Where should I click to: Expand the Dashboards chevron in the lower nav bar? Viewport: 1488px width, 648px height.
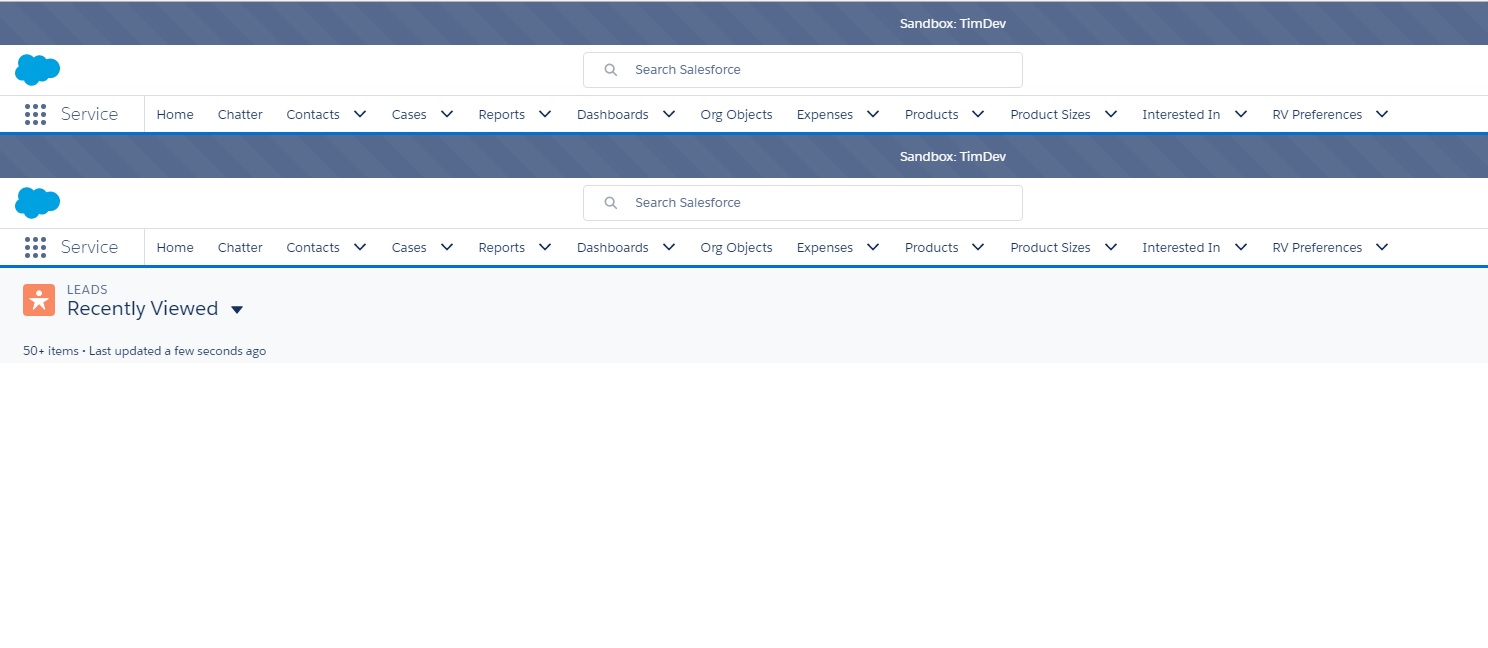pos(669,247)
